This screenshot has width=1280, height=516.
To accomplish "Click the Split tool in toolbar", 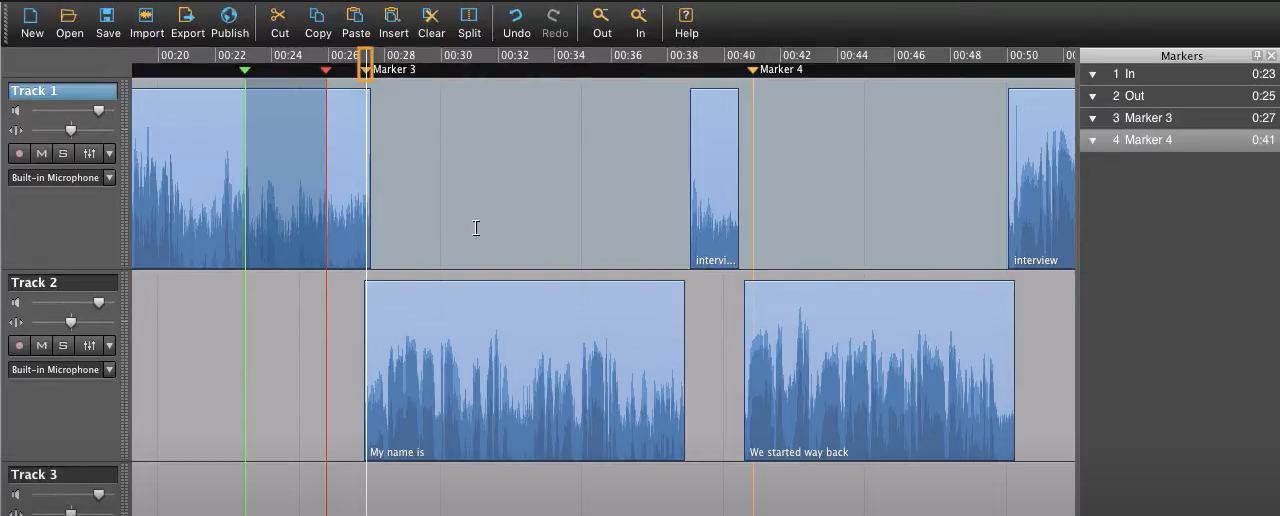I will (469, 16).
